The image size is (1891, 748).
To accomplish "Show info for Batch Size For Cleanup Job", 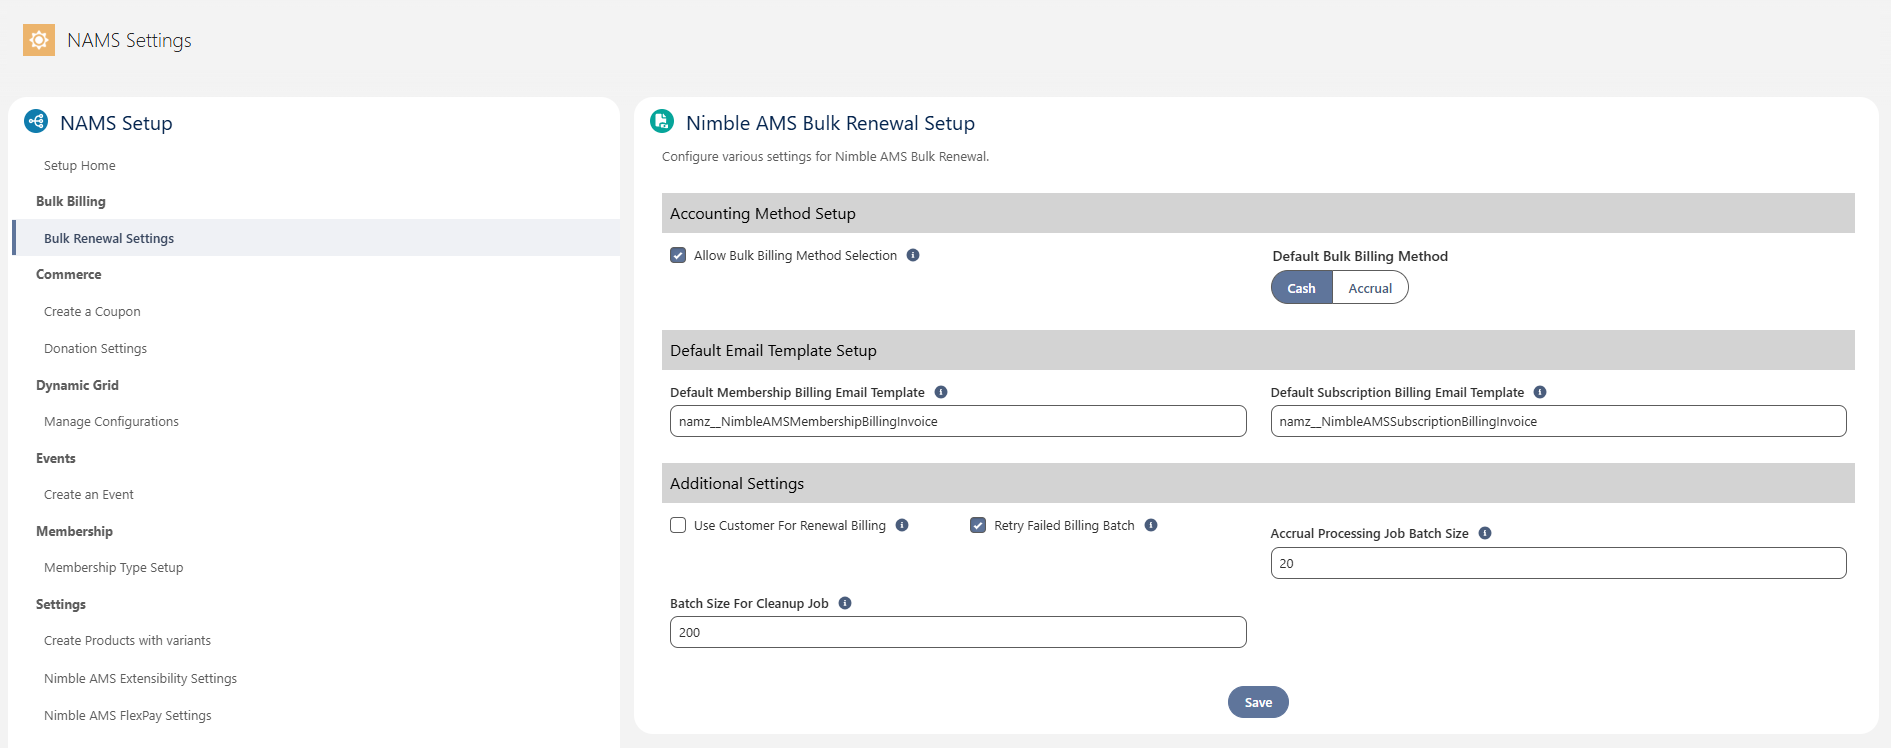I will (x=845, y=603).
